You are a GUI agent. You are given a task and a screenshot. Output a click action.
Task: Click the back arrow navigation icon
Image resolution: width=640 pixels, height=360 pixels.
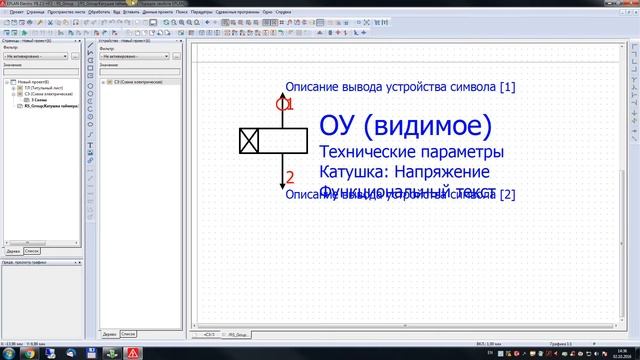[x=207, y=22]
